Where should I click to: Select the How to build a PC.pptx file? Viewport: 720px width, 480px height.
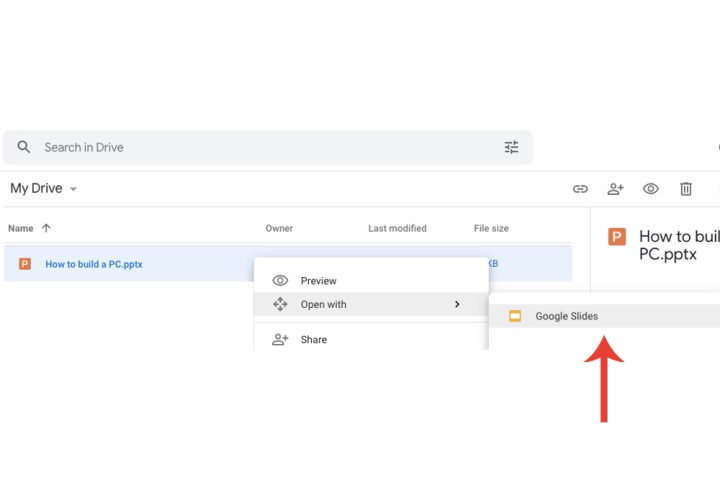pyautogui.click(x=95, y=264)
